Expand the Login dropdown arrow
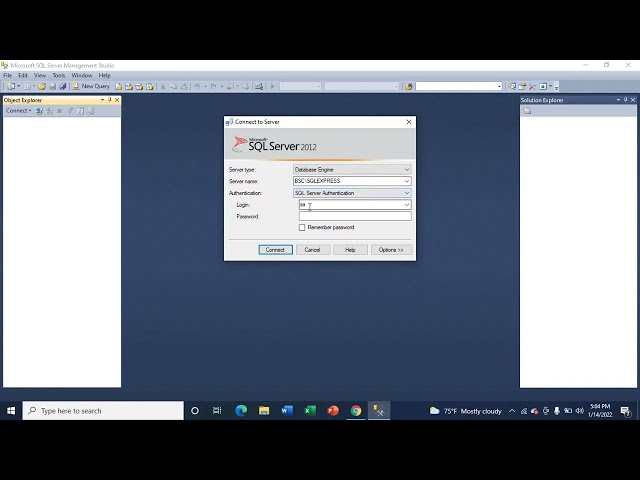 click(x=407, y=205)
